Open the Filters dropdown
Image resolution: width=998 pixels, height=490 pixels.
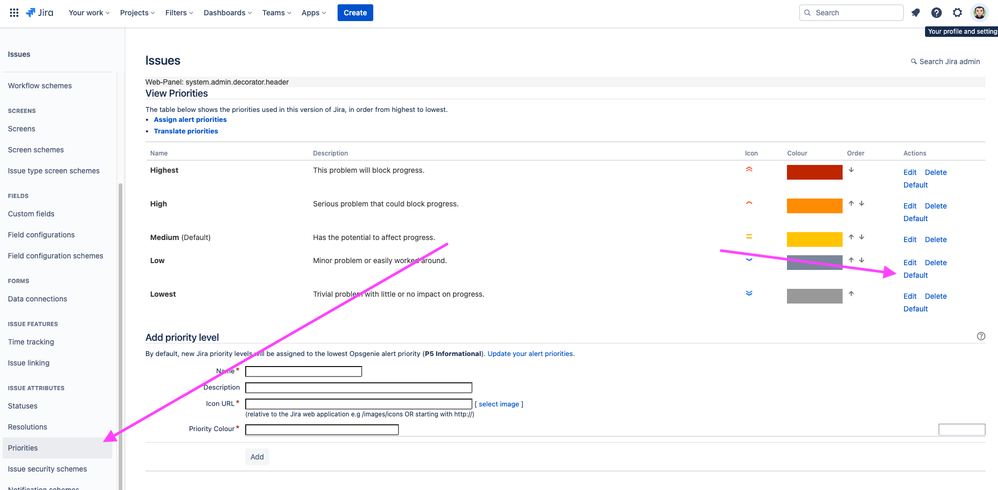pos(179,13)
